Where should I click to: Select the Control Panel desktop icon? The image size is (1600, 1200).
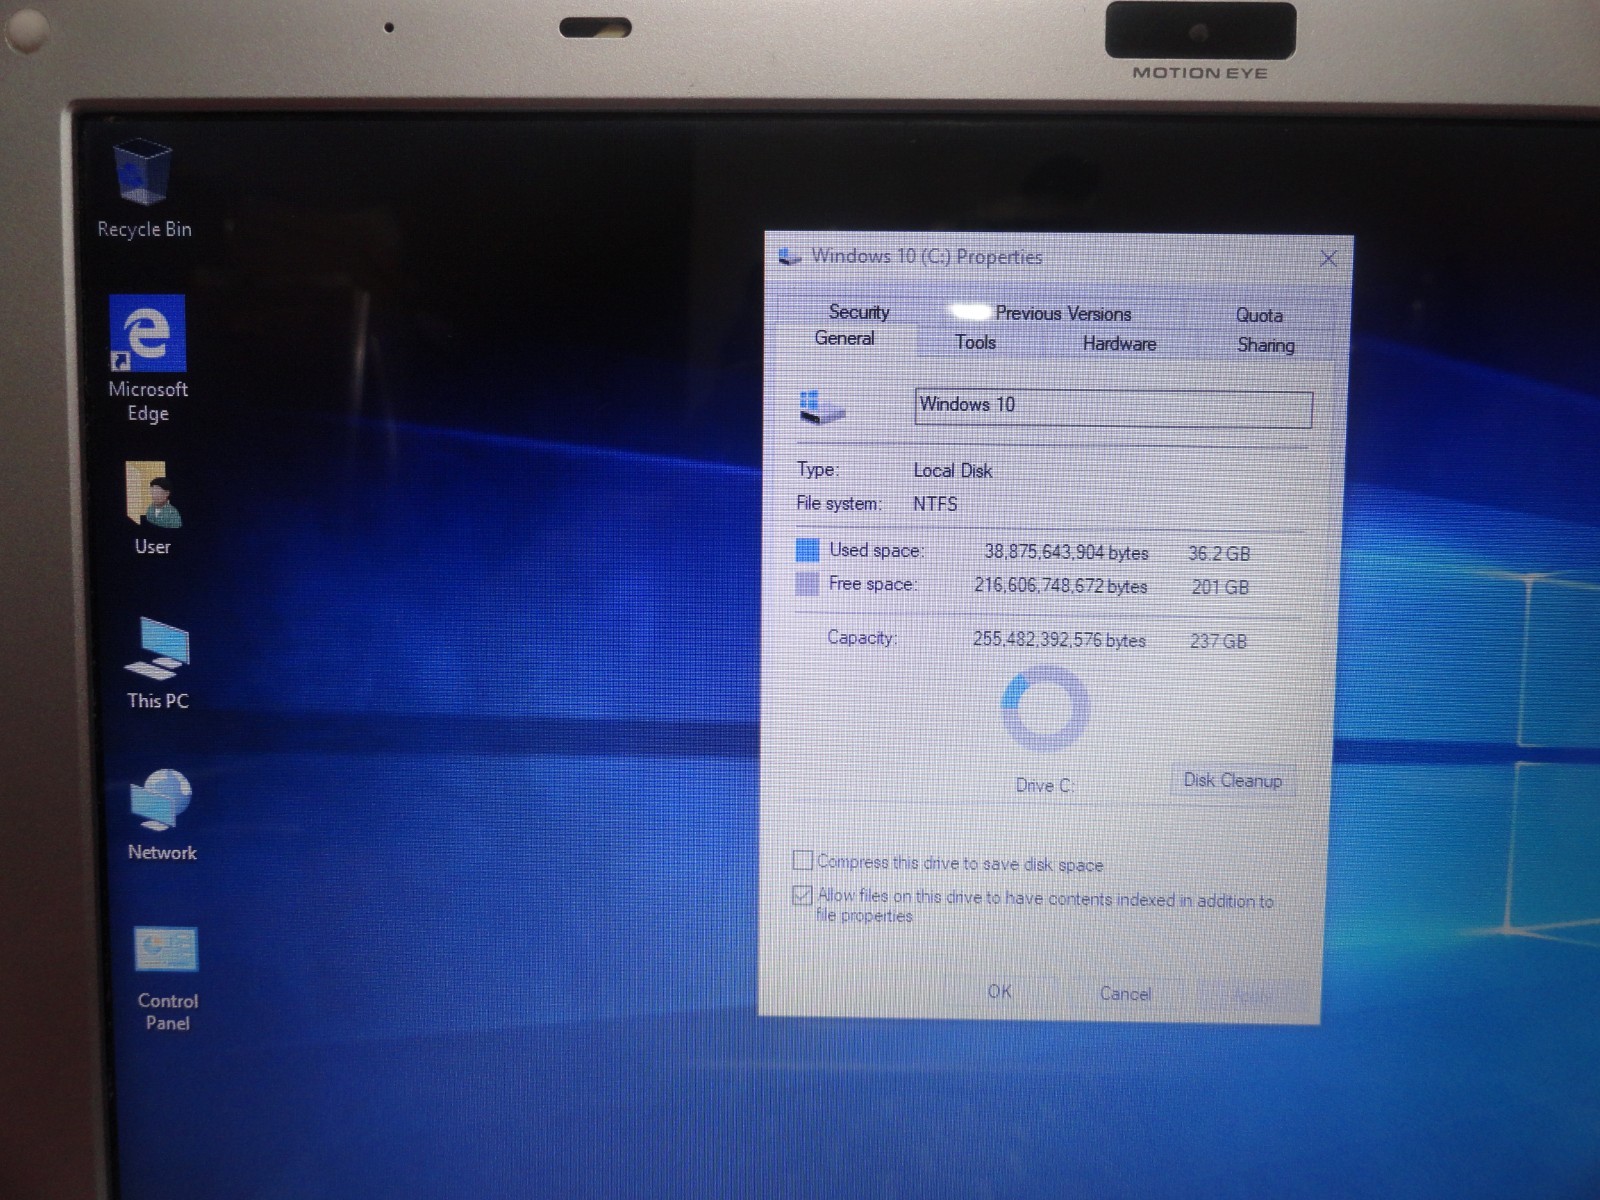pos(167,979)
